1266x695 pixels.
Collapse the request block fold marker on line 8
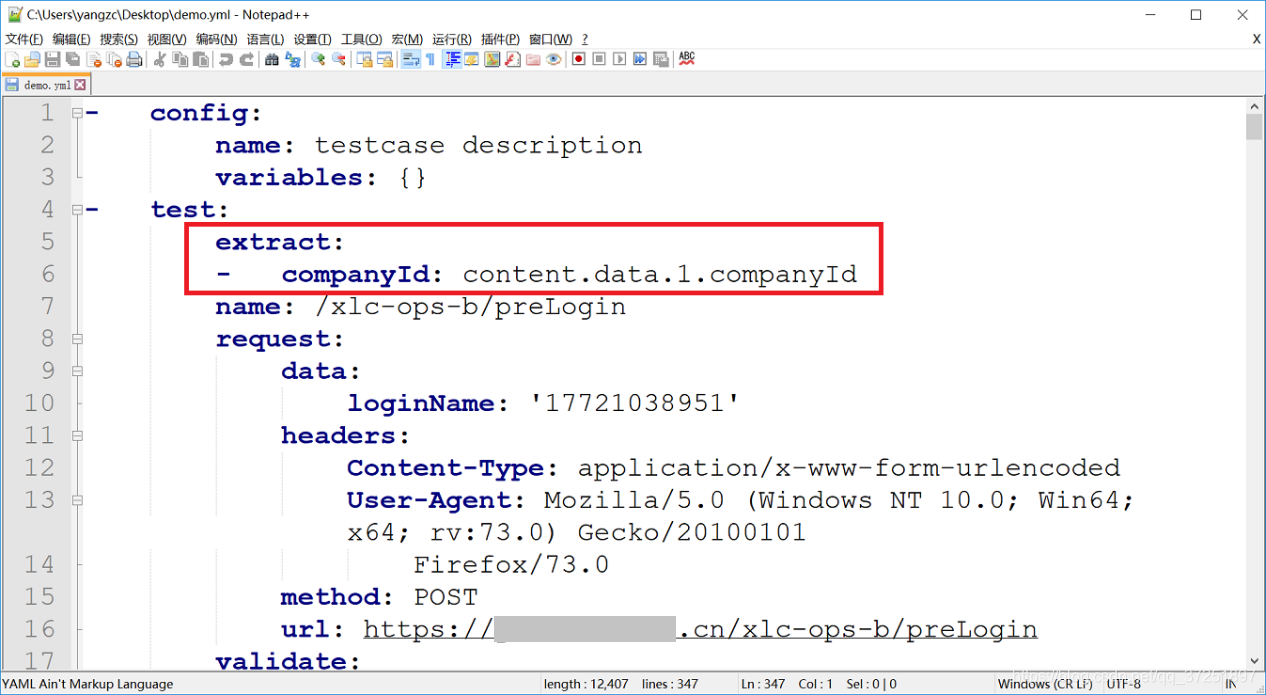coord(77,339)
